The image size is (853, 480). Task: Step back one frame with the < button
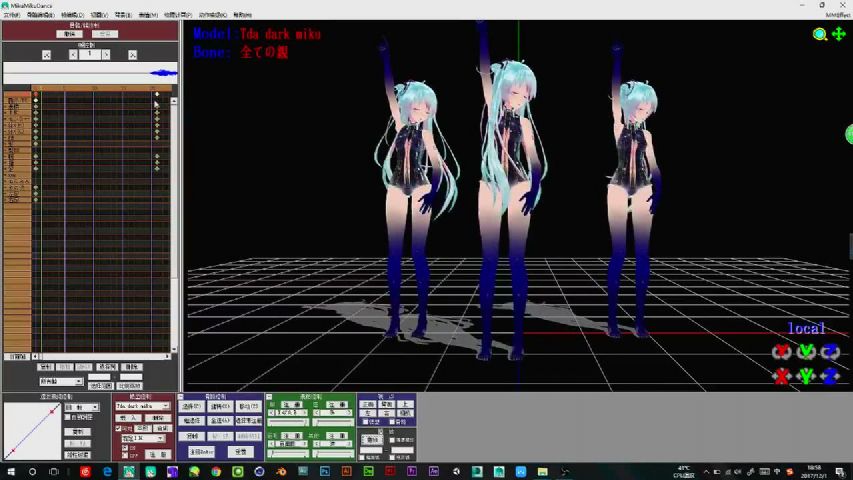point(73,55)
